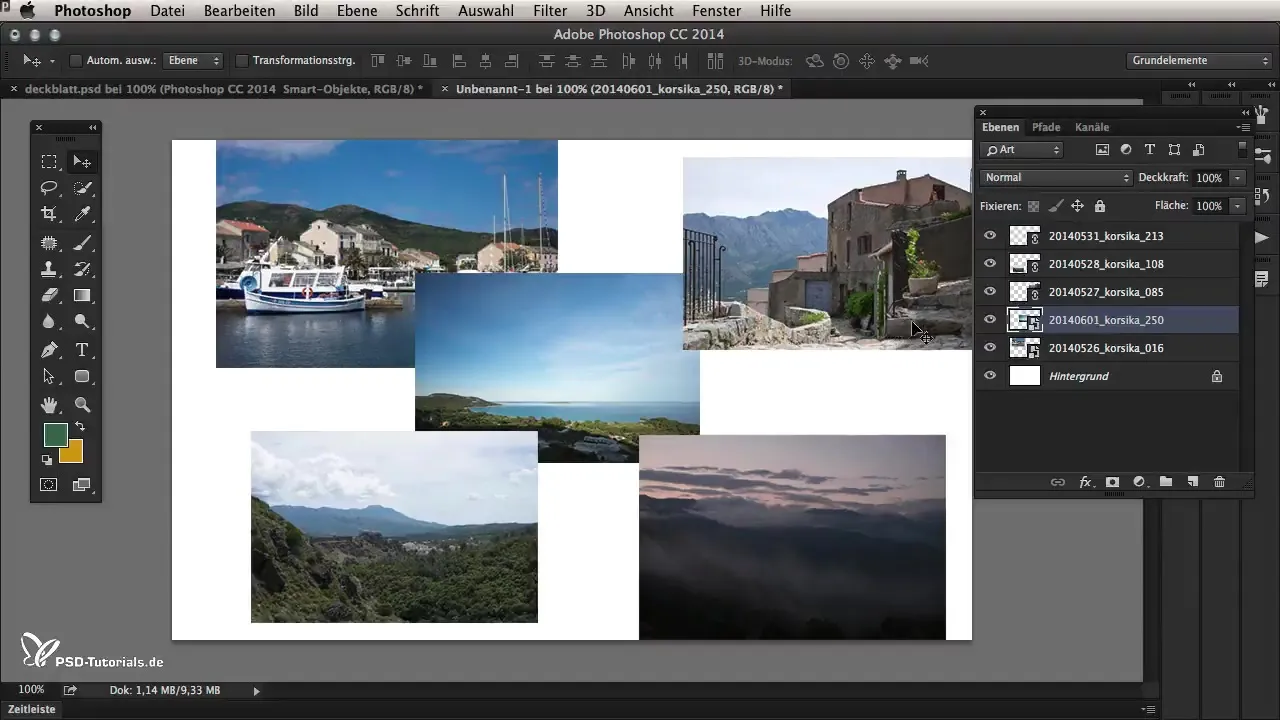1280x720 pixels.
Task: Hide layer 20140531_korsika_213
Action: pyautogui.click(x=990, y=236)
